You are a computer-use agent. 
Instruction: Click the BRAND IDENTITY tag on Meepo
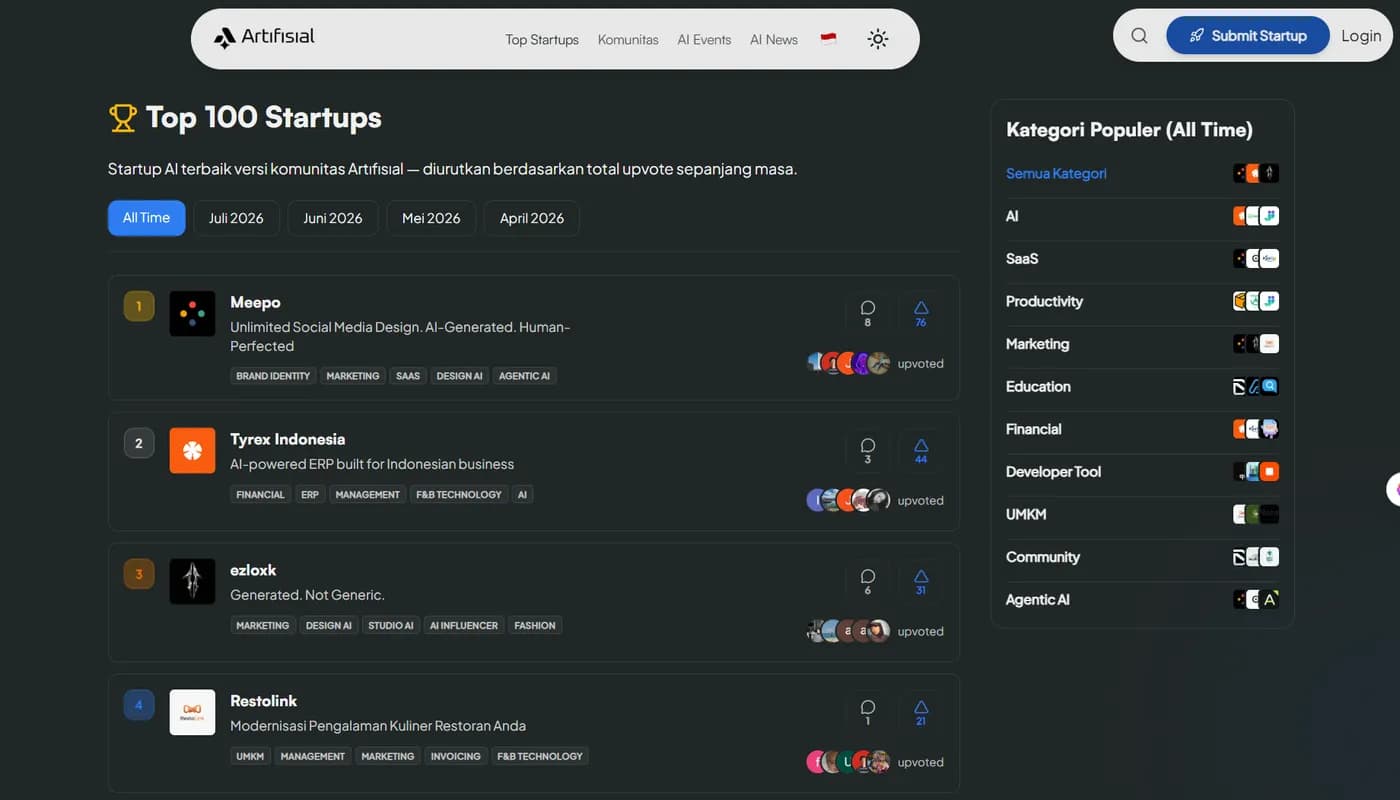pos(273,376)
